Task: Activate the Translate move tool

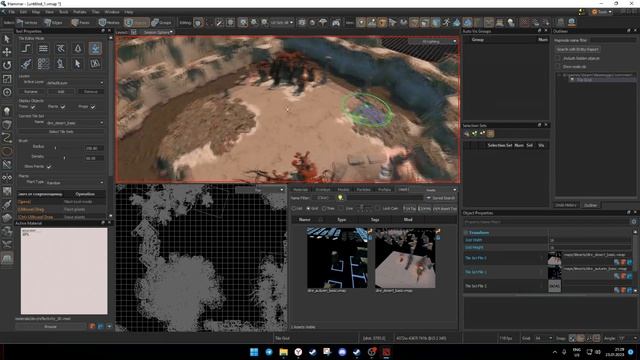Action: 7,52
